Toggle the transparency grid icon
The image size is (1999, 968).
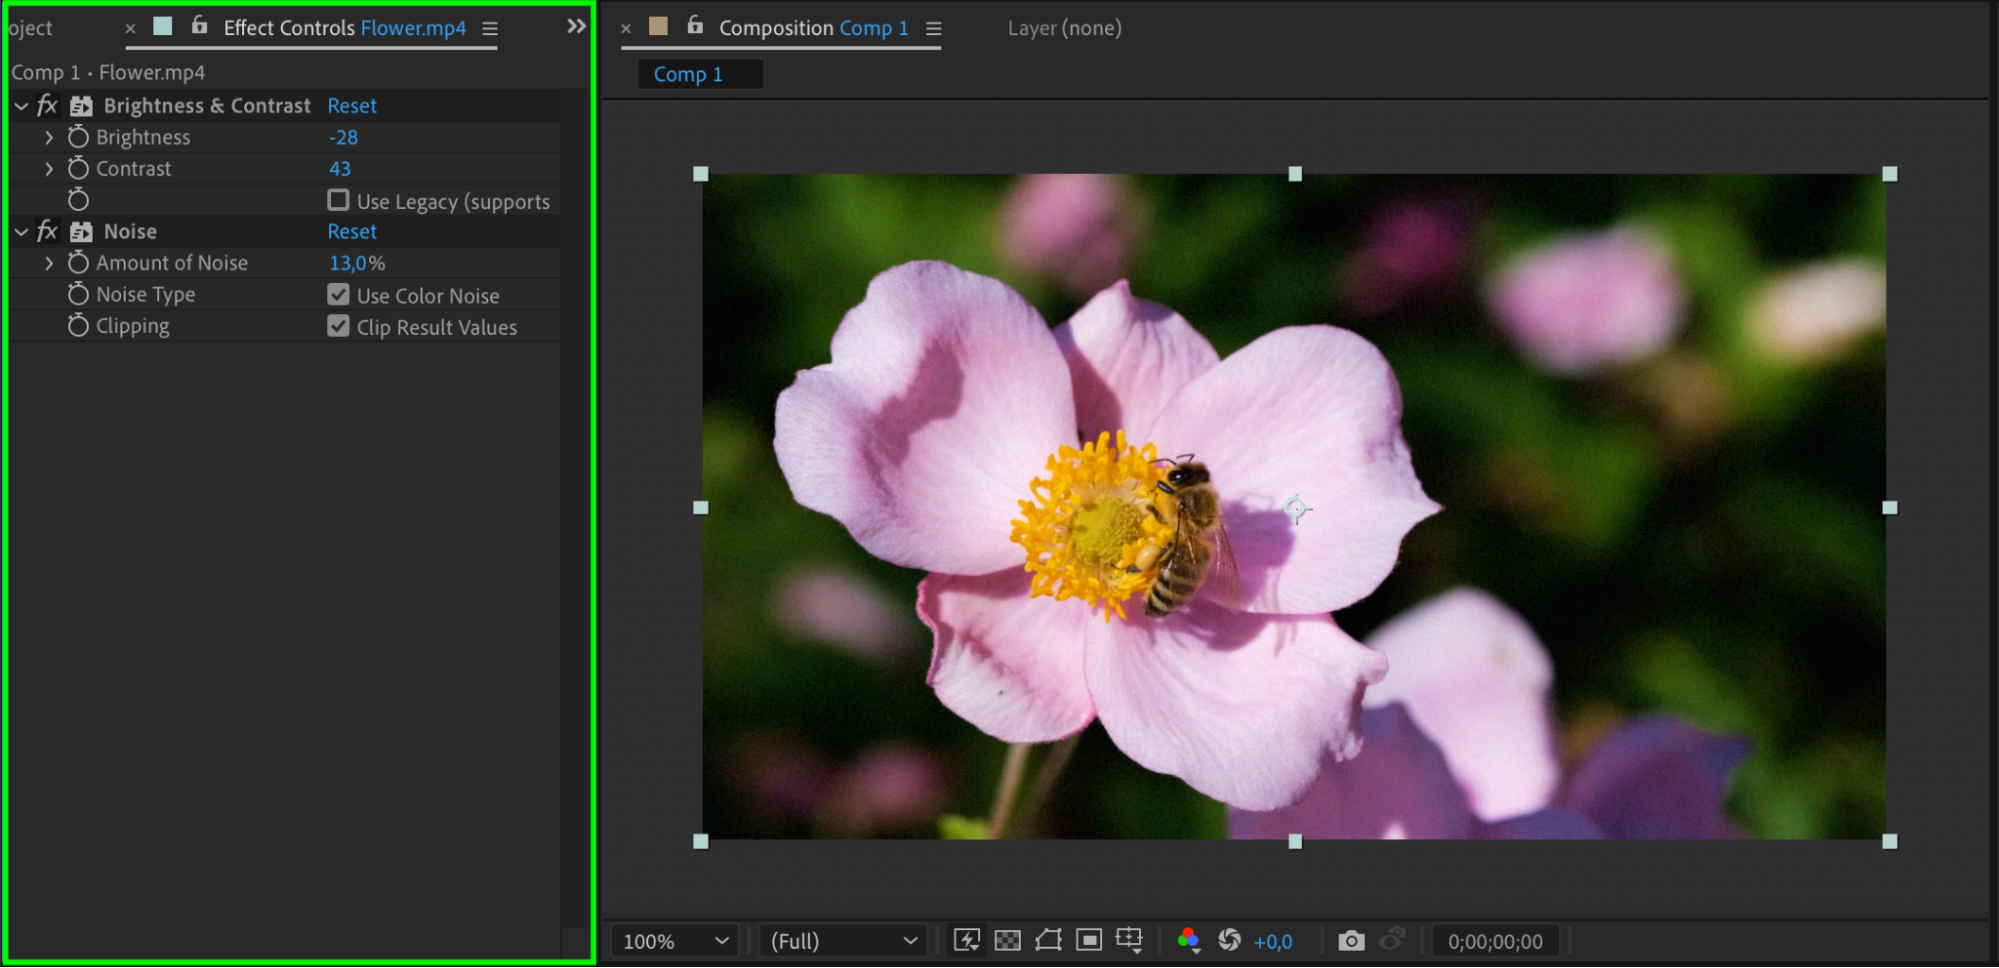pos(1007,940)
